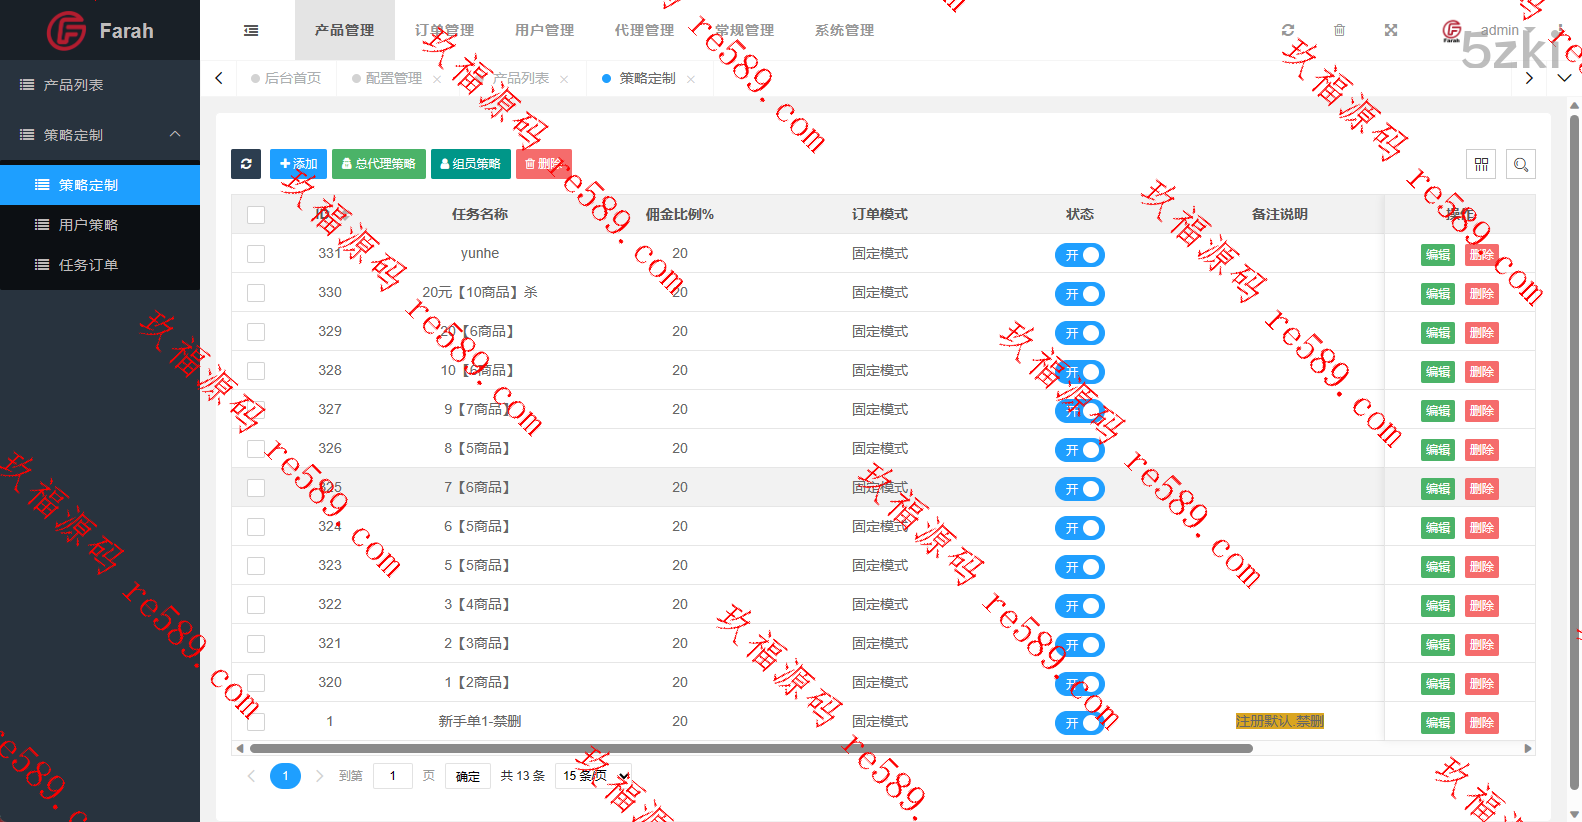Open the tab options dropdown chevron
The height and width of the screenshot is (822, 1582).
(1564, 78)
